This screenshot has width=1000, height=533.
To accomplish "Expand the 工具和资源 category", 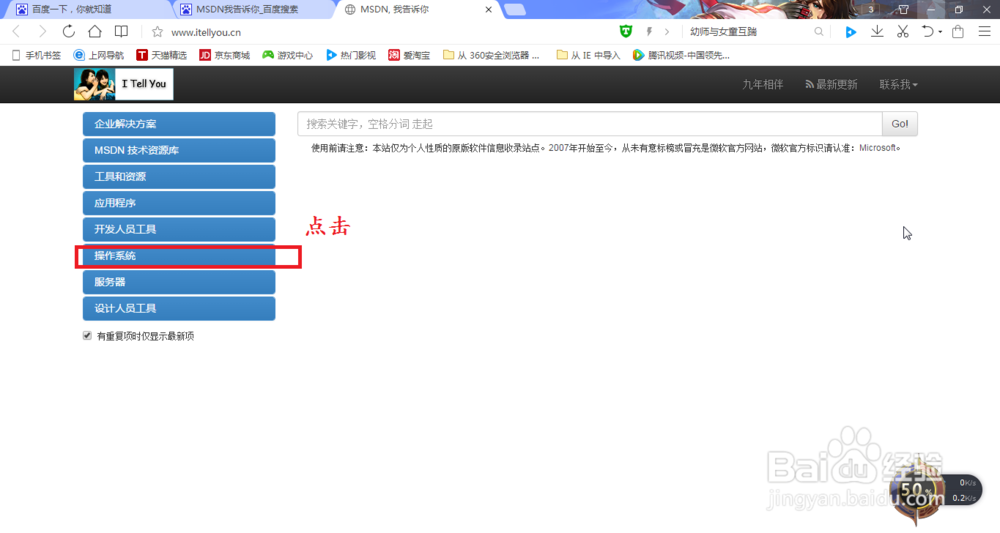I will [x=179, y=177].
